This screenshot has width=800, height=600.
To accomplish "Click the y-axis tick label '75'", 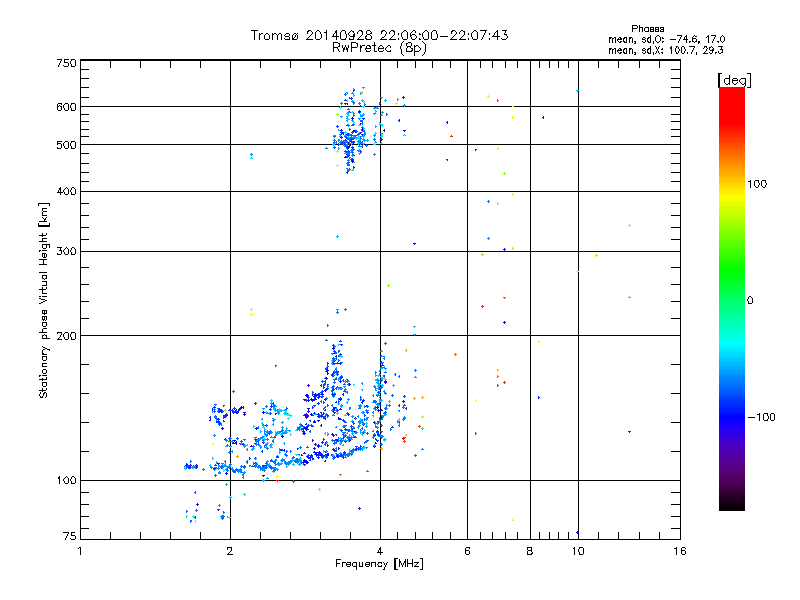I will pyautogui.click(x=70, y=536).
